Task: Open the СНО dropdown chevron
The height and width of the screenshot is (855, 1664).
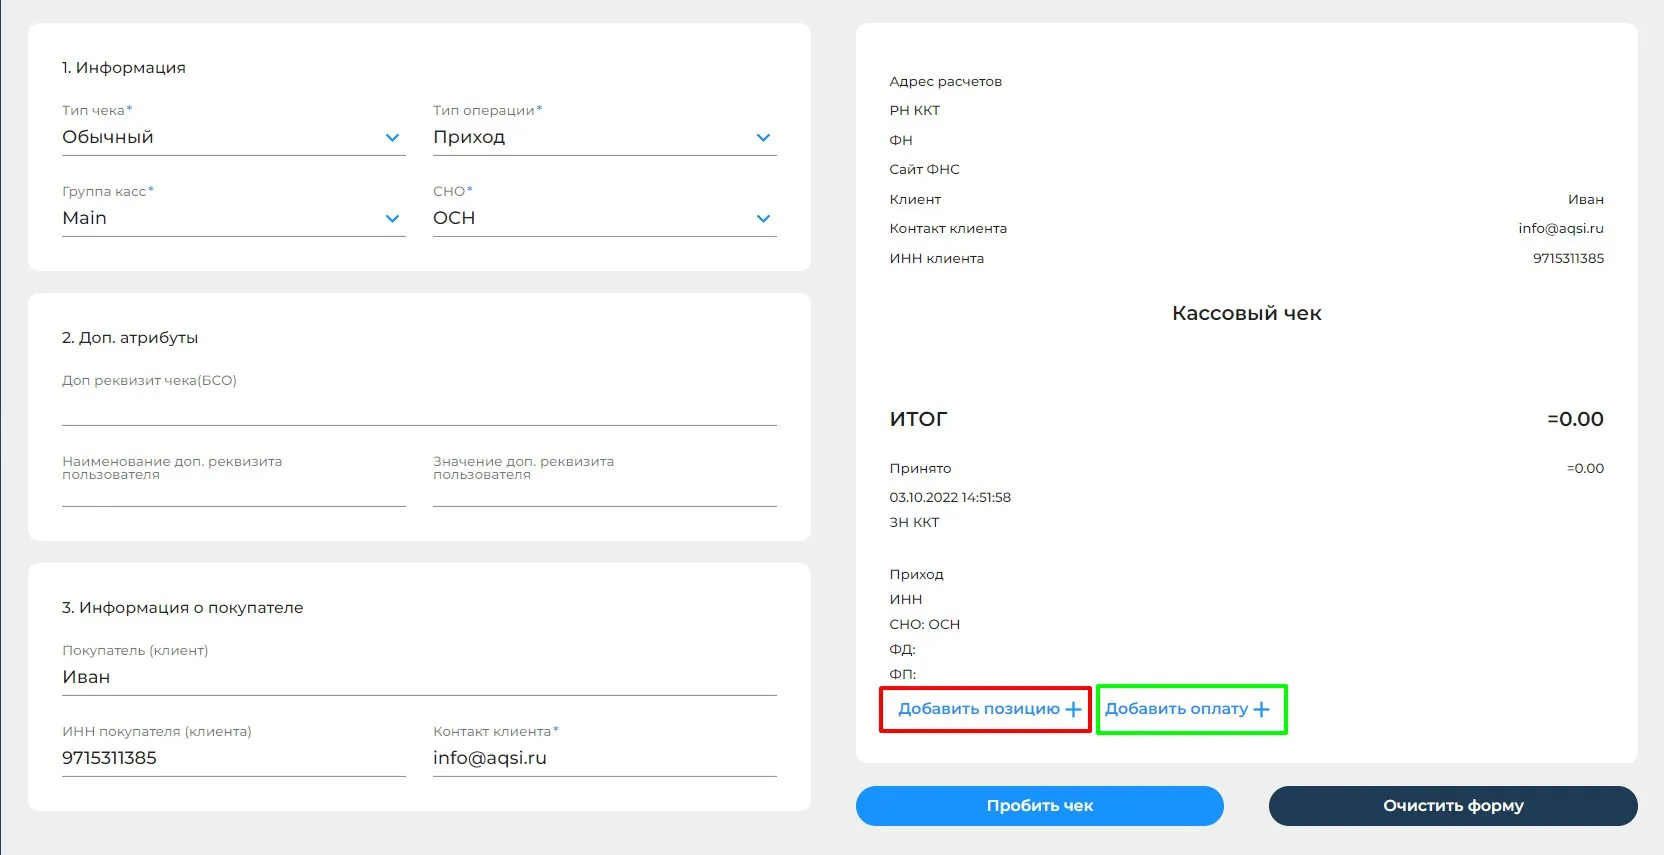Action: point(763,219)
